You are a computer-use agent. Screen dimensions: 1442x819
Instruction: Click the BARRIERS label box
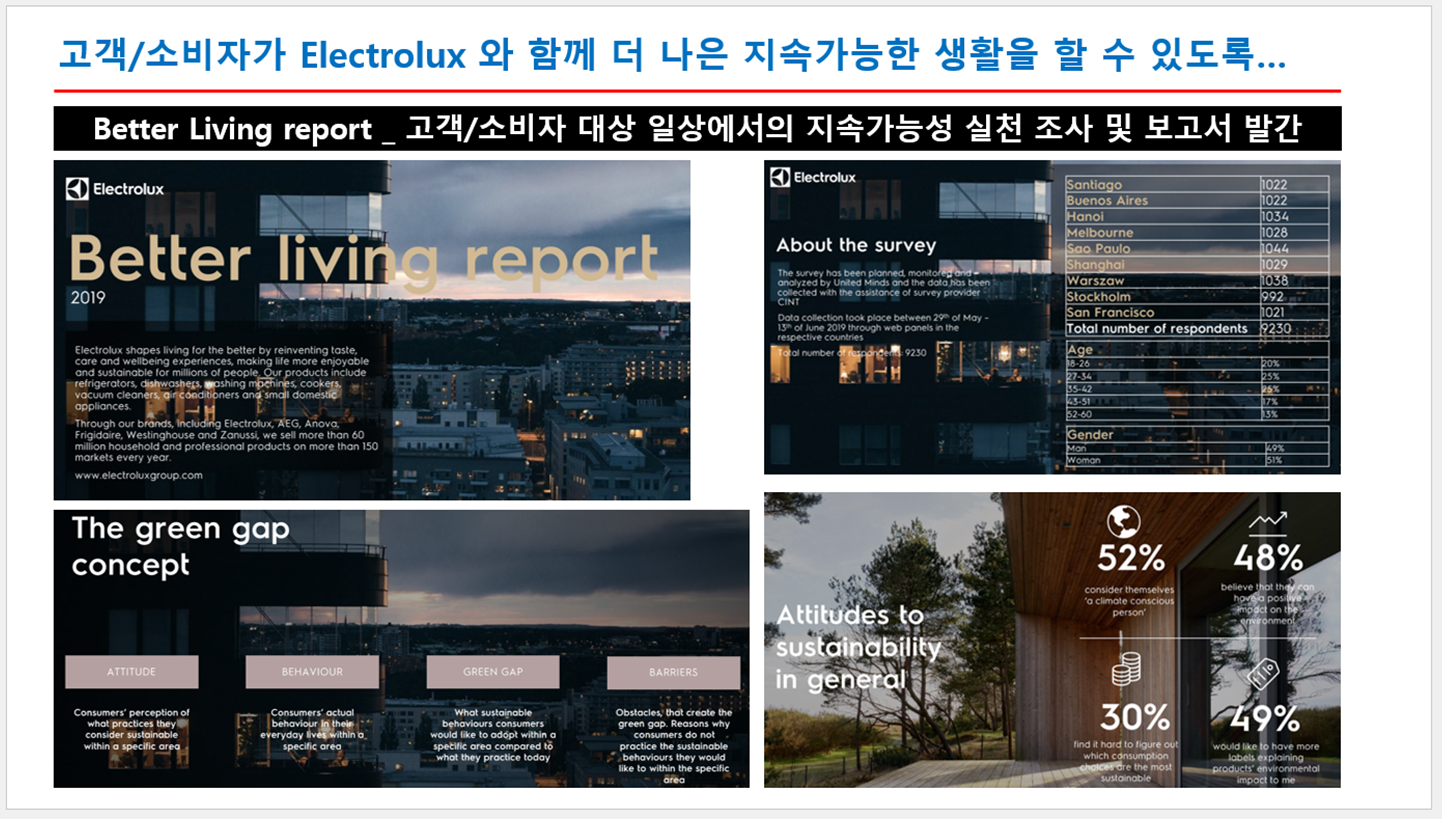tap(673, 672)
